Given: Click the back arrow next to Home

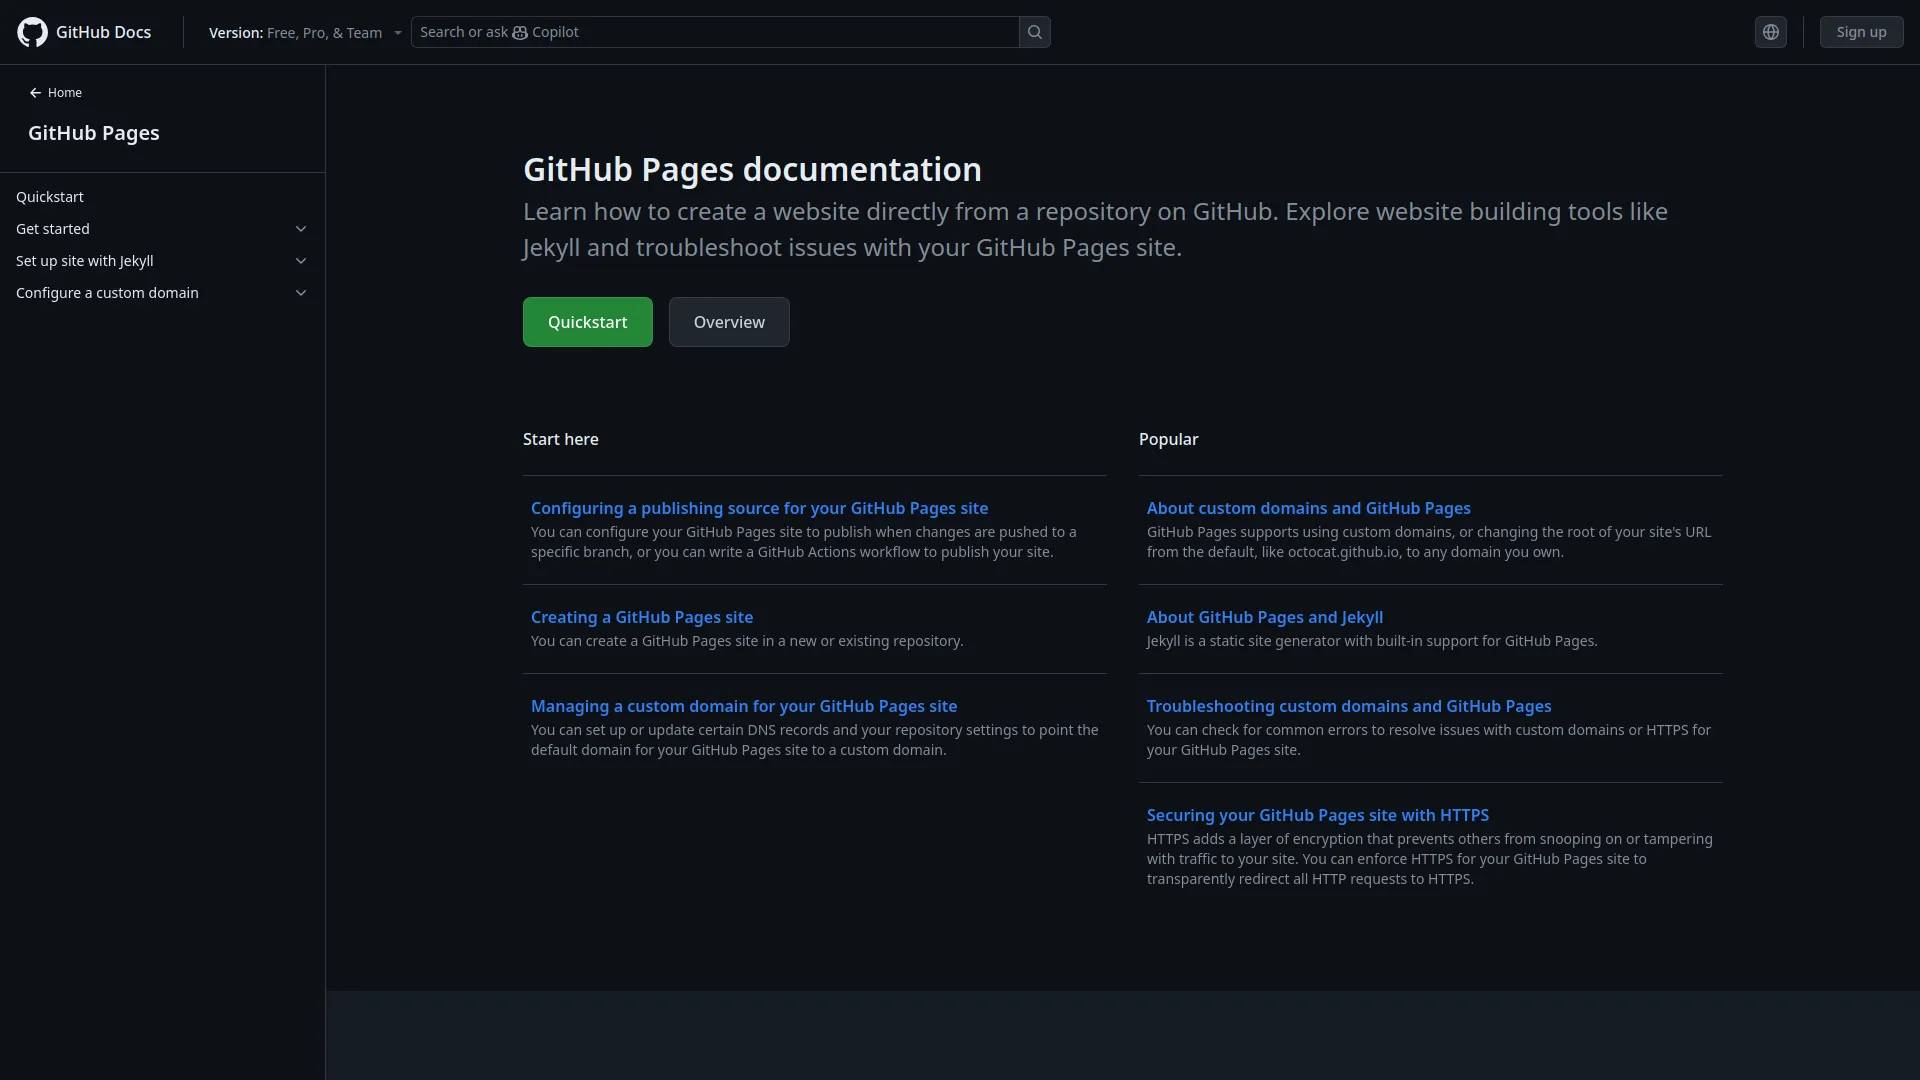Looking at the screenshot, I should pos(35,93).
